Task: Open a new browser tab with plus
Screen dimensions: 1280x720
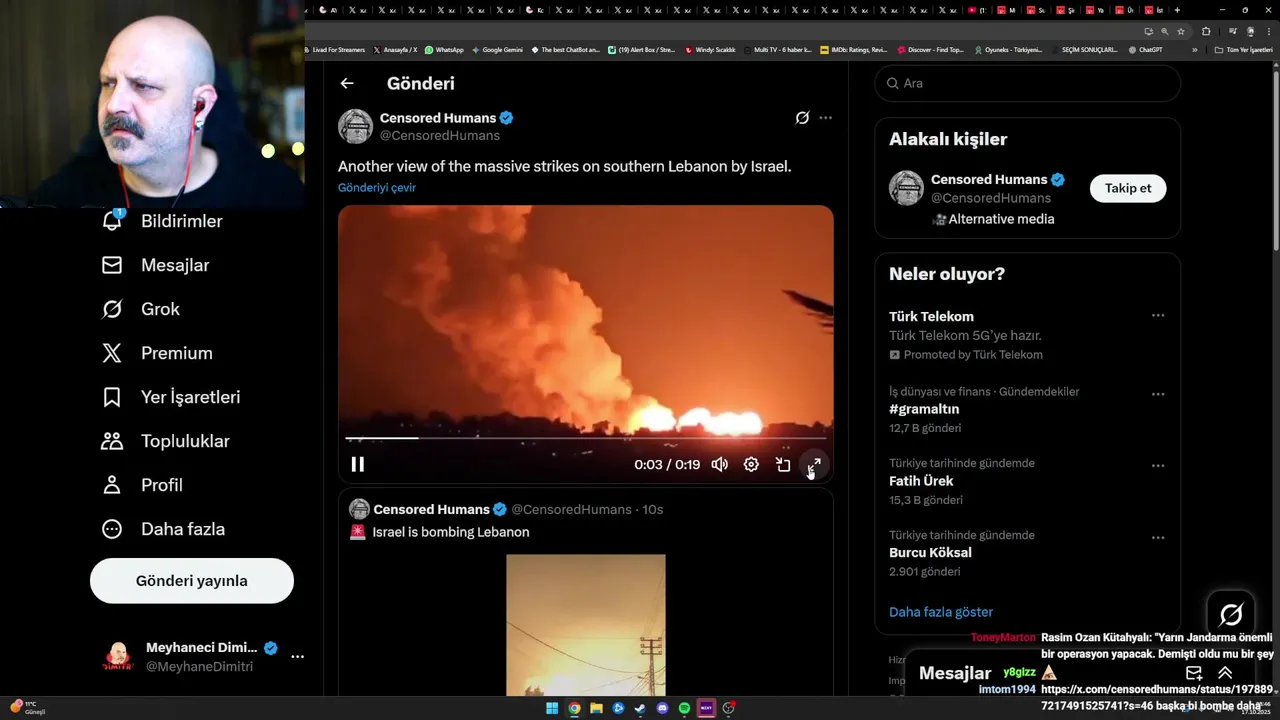Action: 1177,10
